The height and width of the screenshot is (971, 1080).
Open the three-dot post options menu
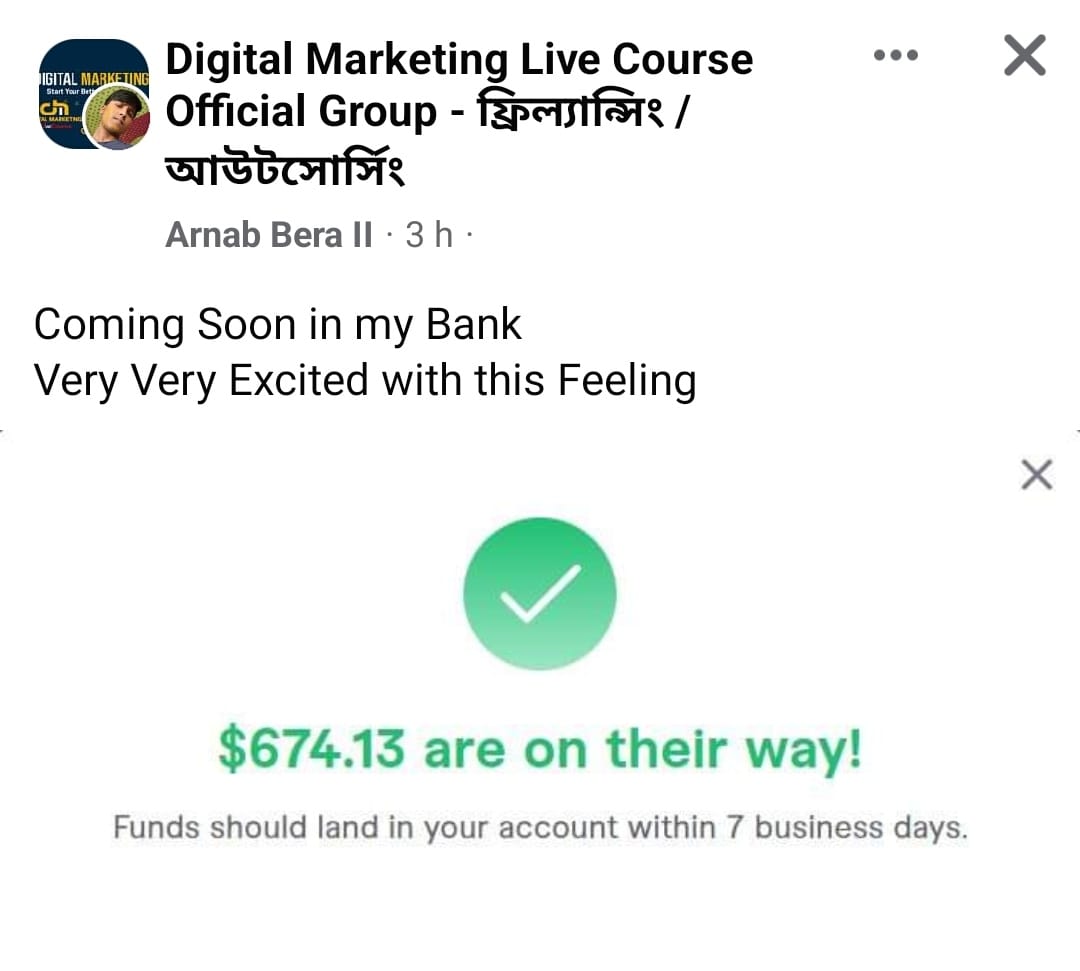click(895, 55)
